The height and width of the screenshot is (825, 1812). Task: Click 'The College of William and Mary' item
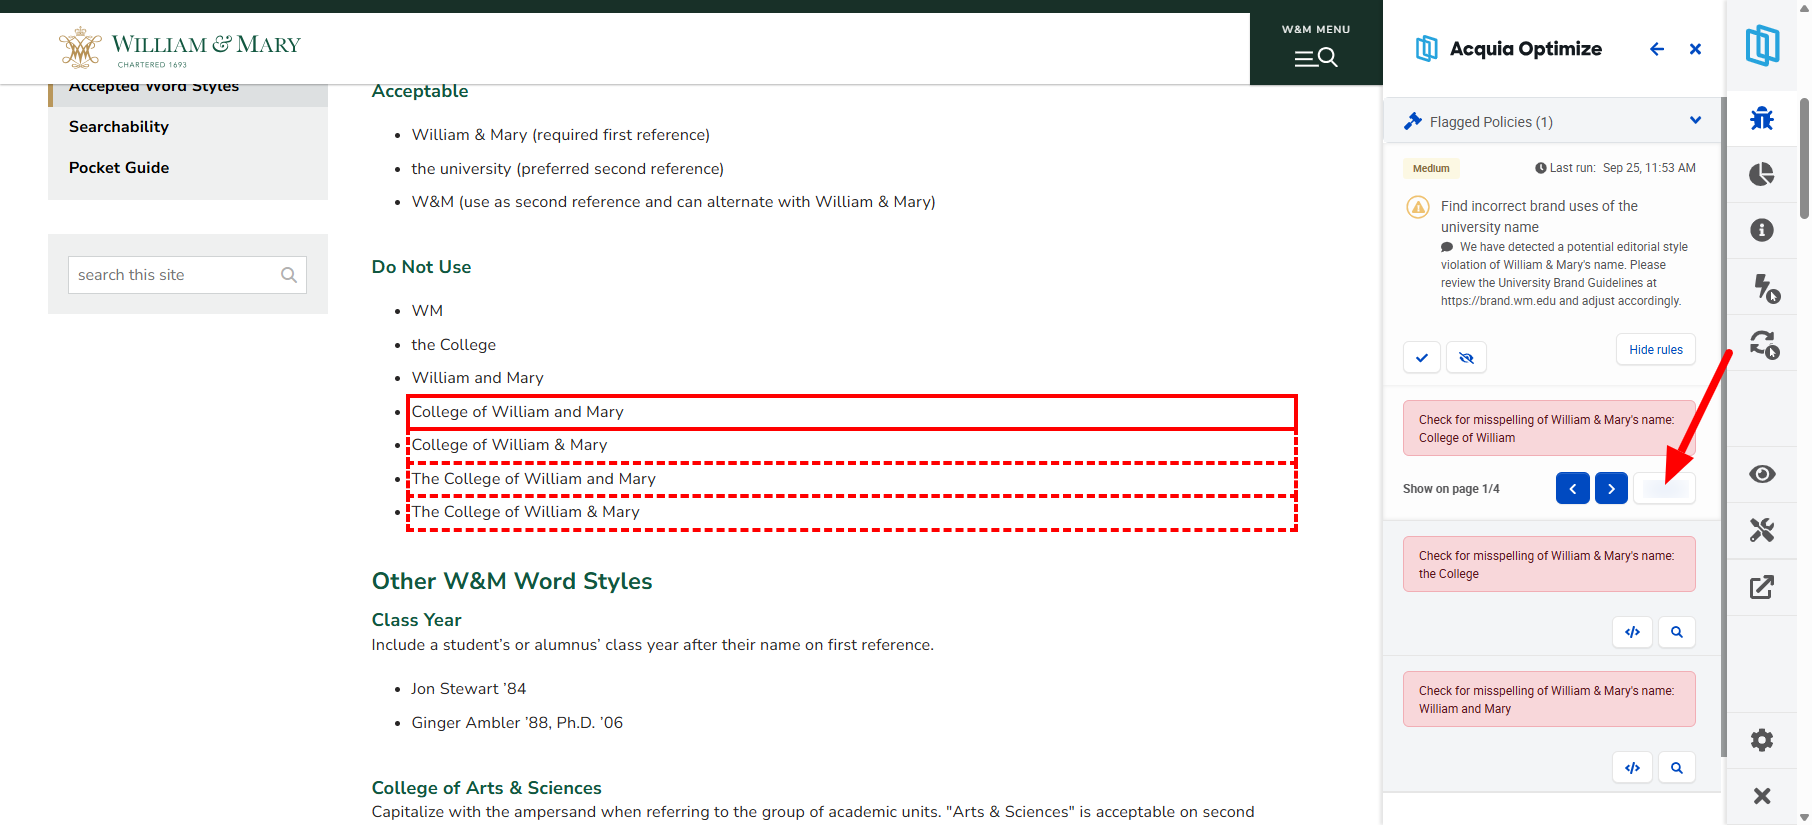tap(534, 479)
